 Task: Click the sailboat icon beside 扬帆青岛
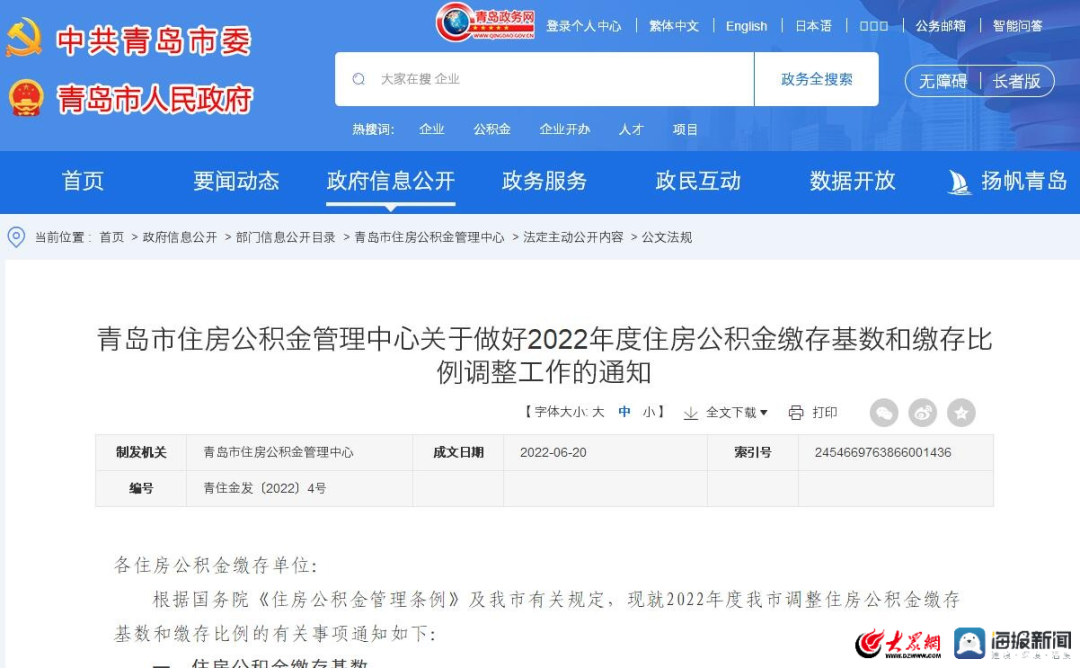(x=959, y=182)
